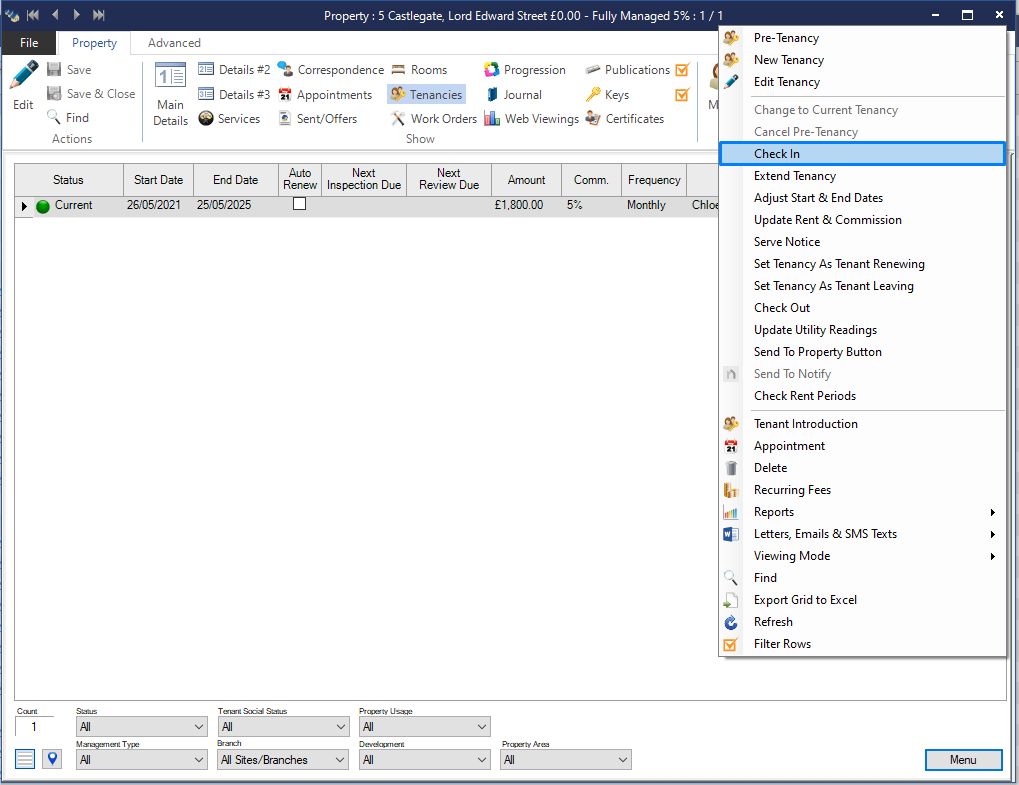Switch to list view icon
The height and width of the screenshot is (785, 1019).
click(25, 759)
